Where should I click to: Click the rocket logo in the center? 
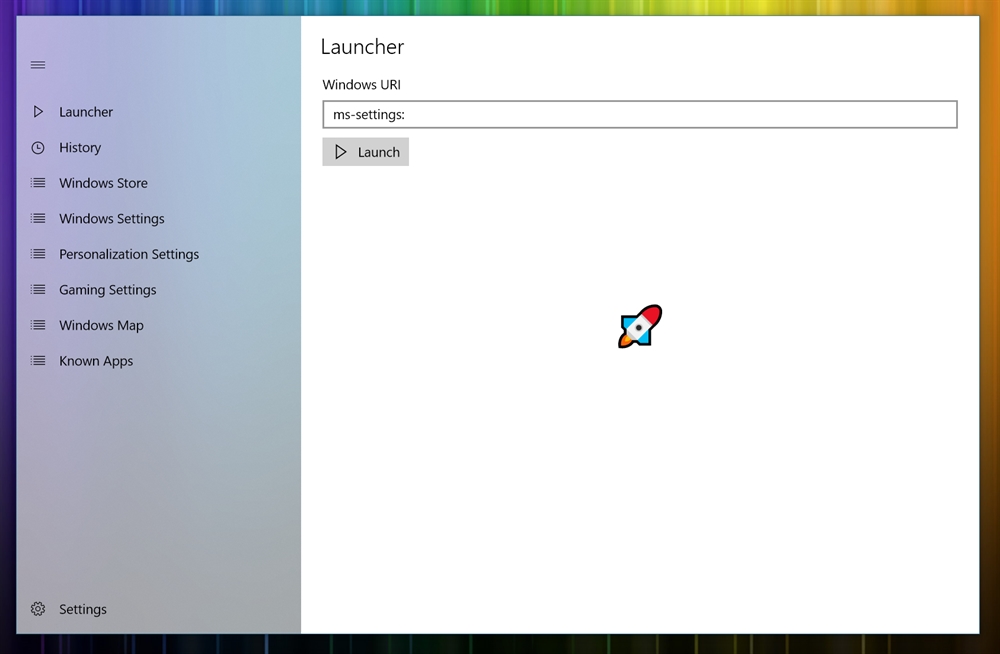[639, 325]
